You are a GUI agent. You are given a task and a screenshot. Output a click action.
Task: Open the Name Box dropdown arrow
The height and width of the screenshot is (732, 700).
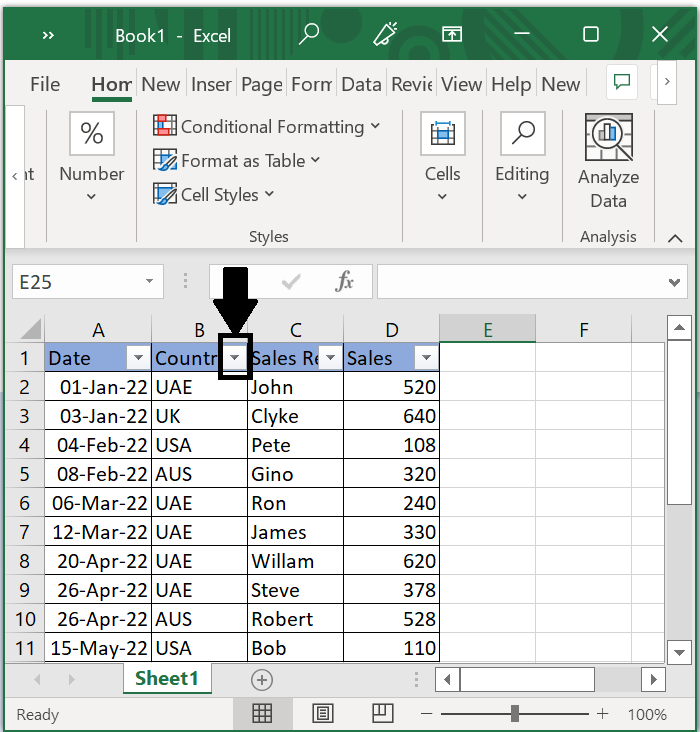click(x=149, y=281)
